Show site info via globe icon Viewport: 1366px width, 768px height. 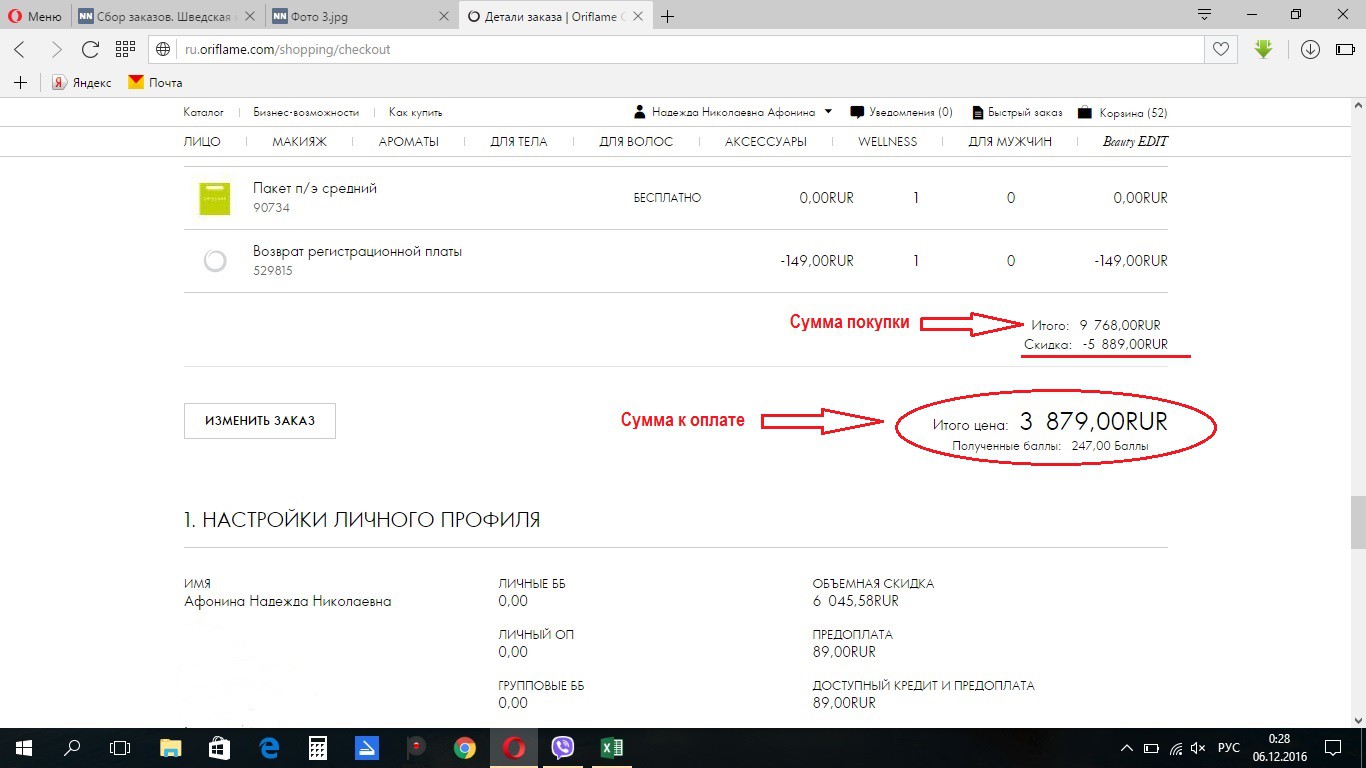pyautogui.click(x=165, y=49)
